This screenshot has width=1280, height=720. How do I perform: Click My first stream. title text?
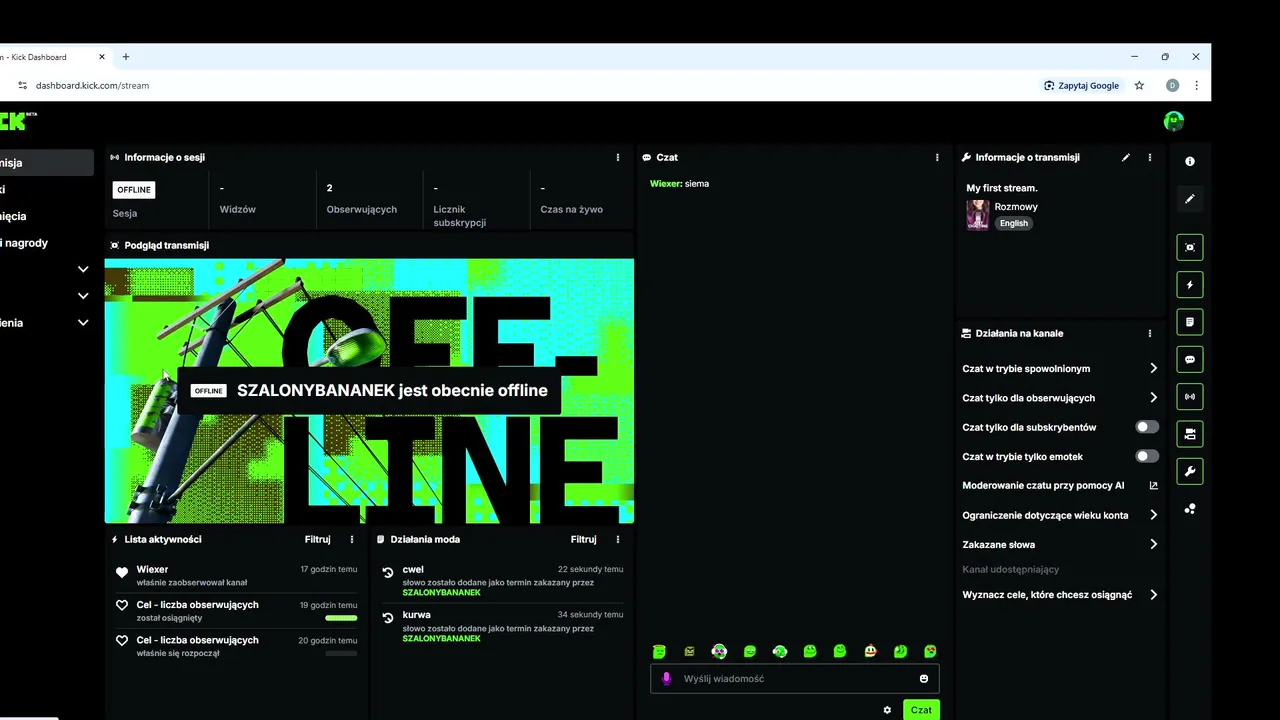1001,188
